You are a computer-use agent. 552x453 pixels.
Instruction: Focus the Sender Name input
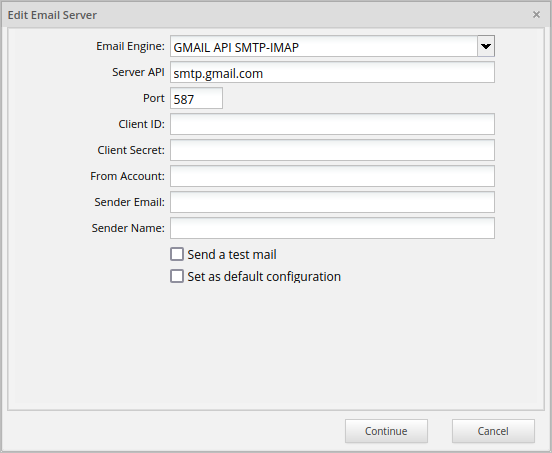(332, 228)
